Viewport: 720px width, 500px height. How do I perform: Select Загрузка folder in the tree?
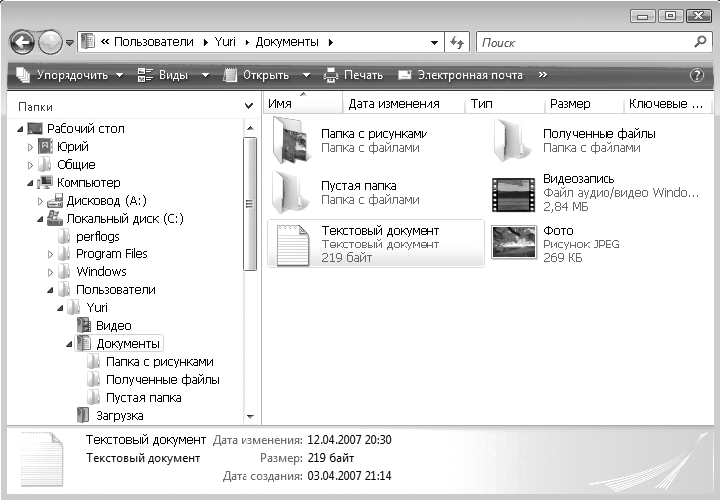click(119, 415)
